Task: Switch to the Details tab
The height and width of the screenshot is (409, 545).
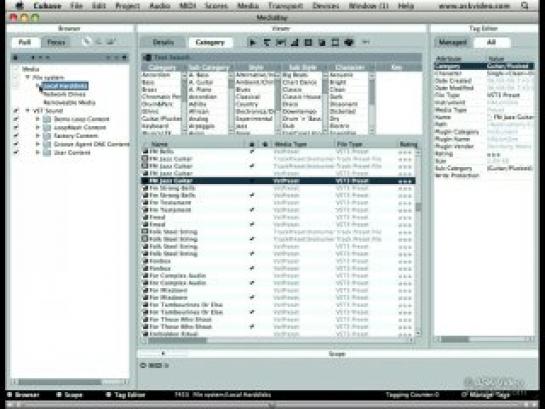Action: coord(163,42)
